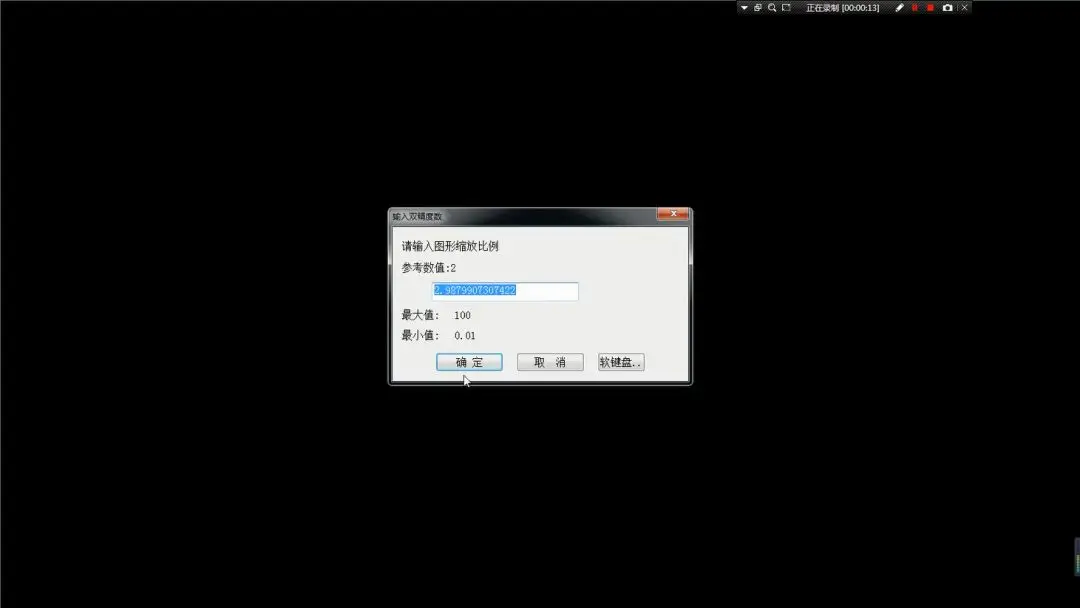Screen dimensions: 1080x608
Task: Confirm with the 确定 button
Action: point(469,362)
